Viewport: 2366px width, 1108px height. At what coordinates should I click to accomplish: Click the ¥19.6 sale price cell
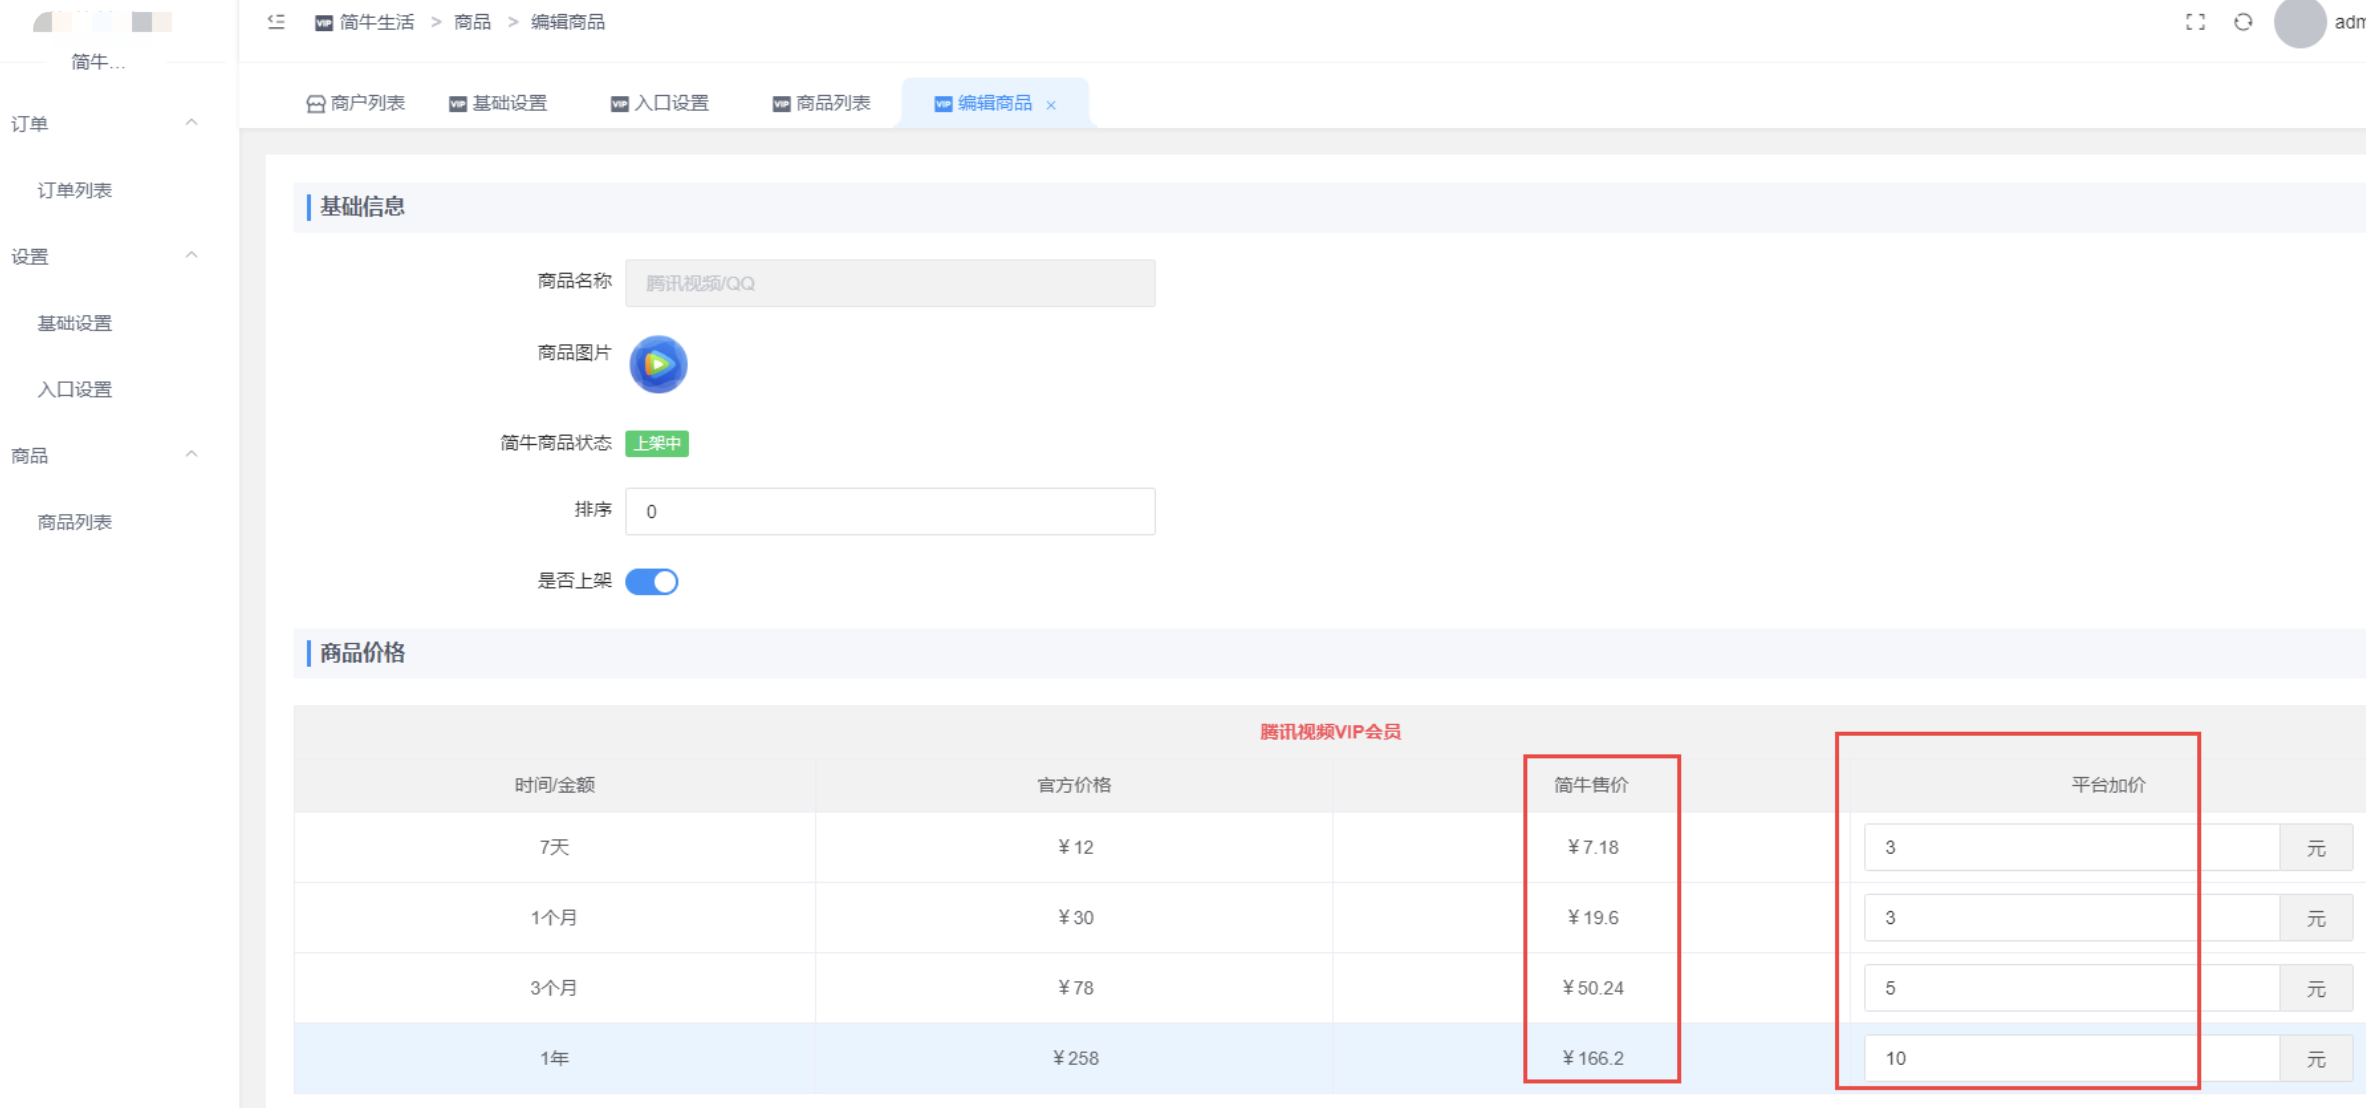1593,917
